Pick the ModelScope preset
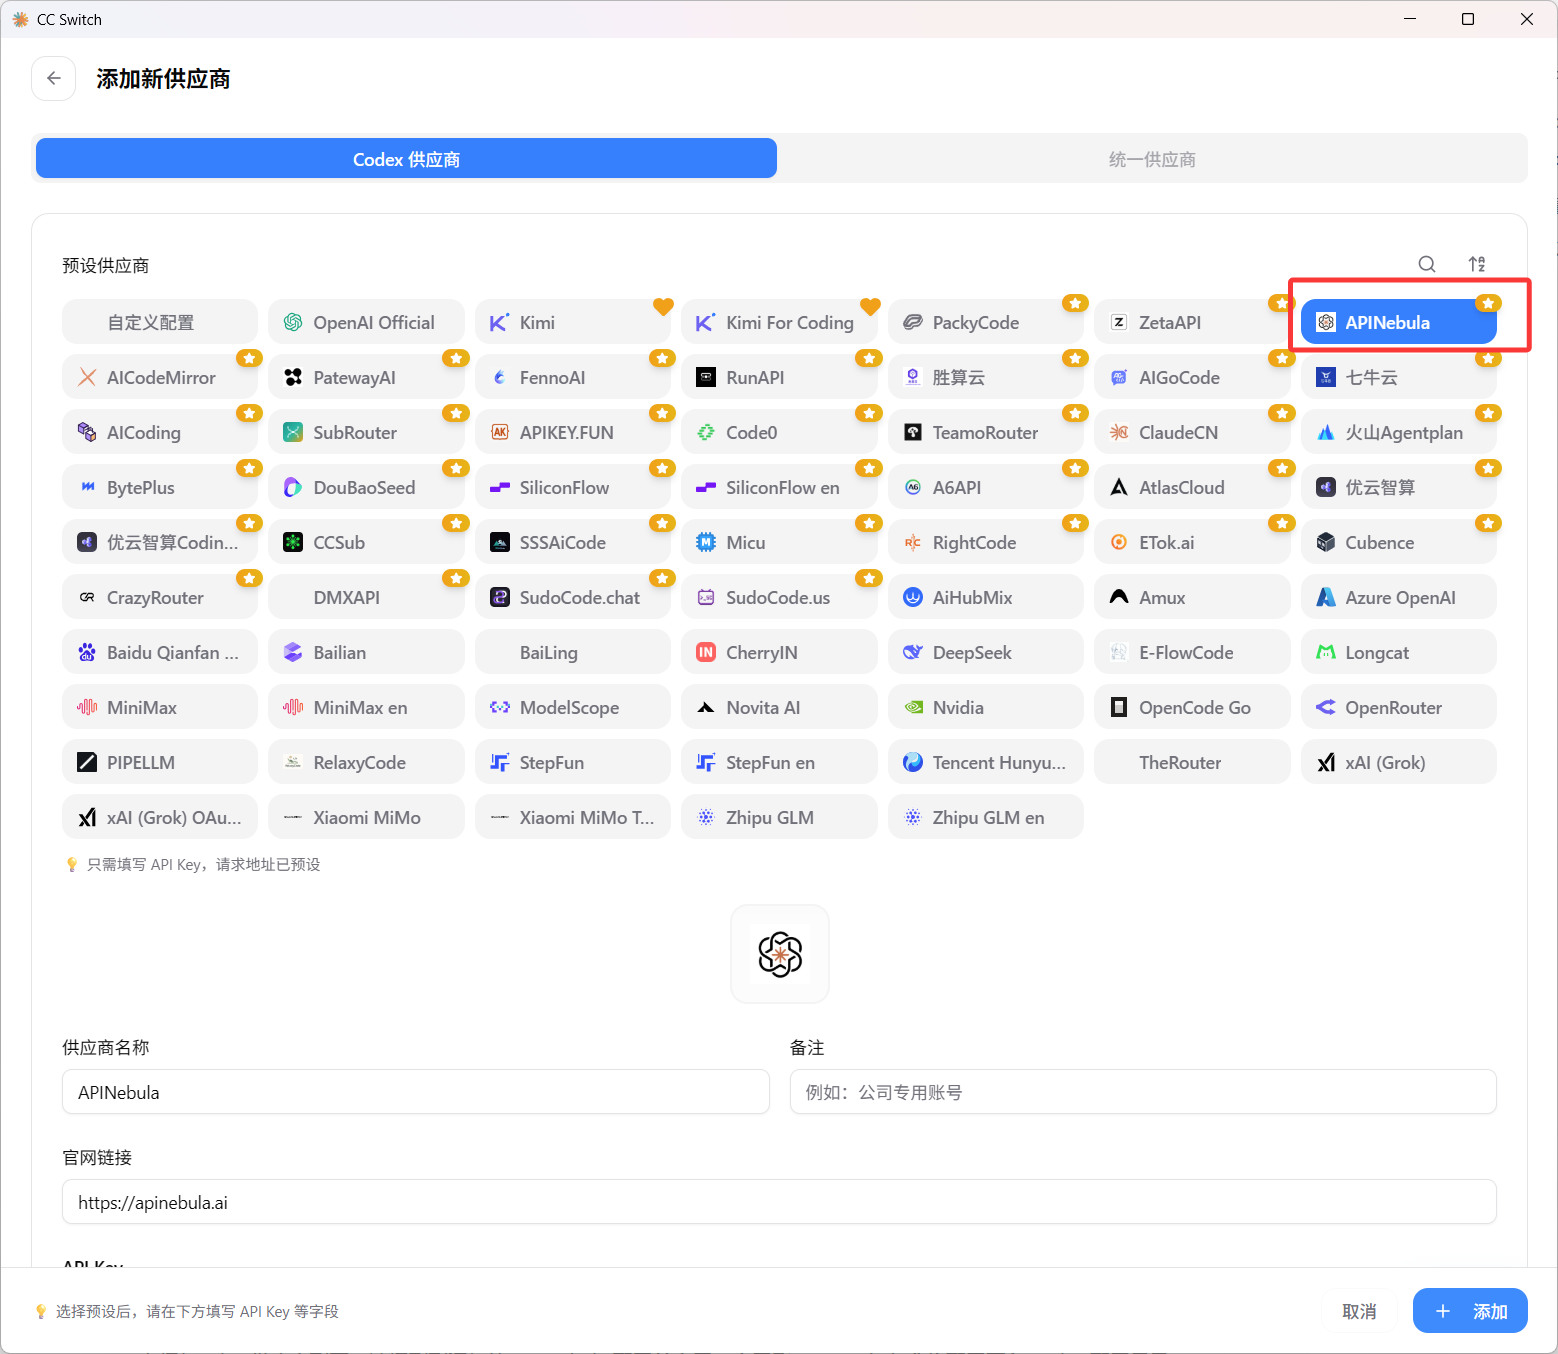This screenshot has width=1558, height=1354. pyautogui.click(x=573, y=707)
